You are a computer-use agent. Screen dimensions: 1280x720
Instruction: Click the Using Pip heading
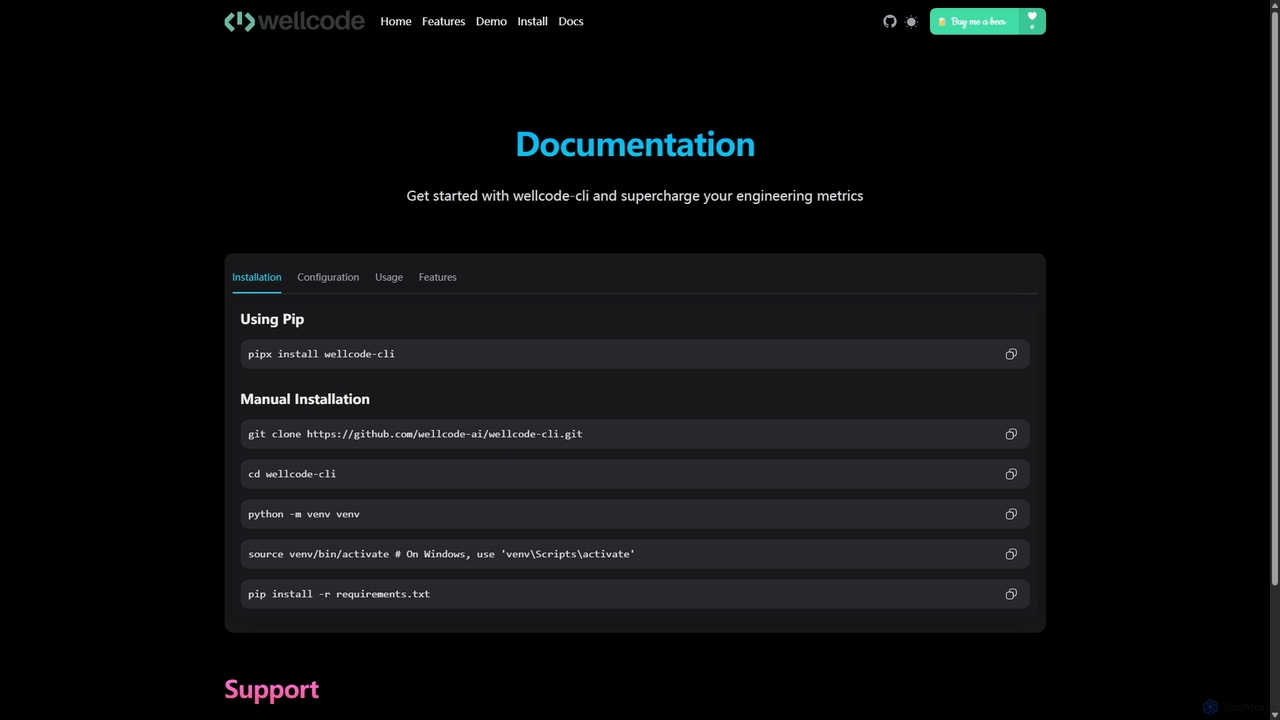tap(272, 319)
